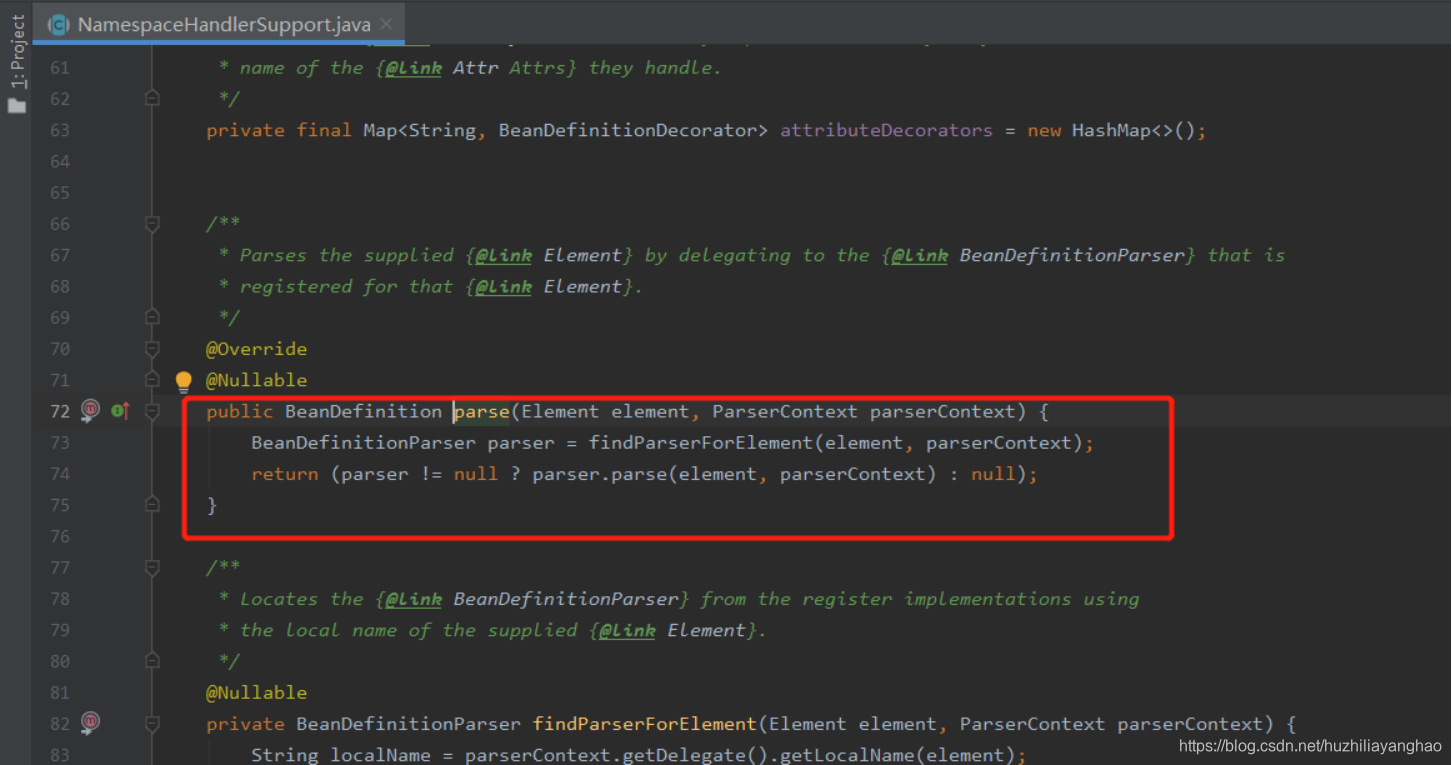The width and height of the screenshot is (1452, 765).
Task: Click findParserForElement method declaration at line 82
Action: pyautogui.click(x=645, y=723)
